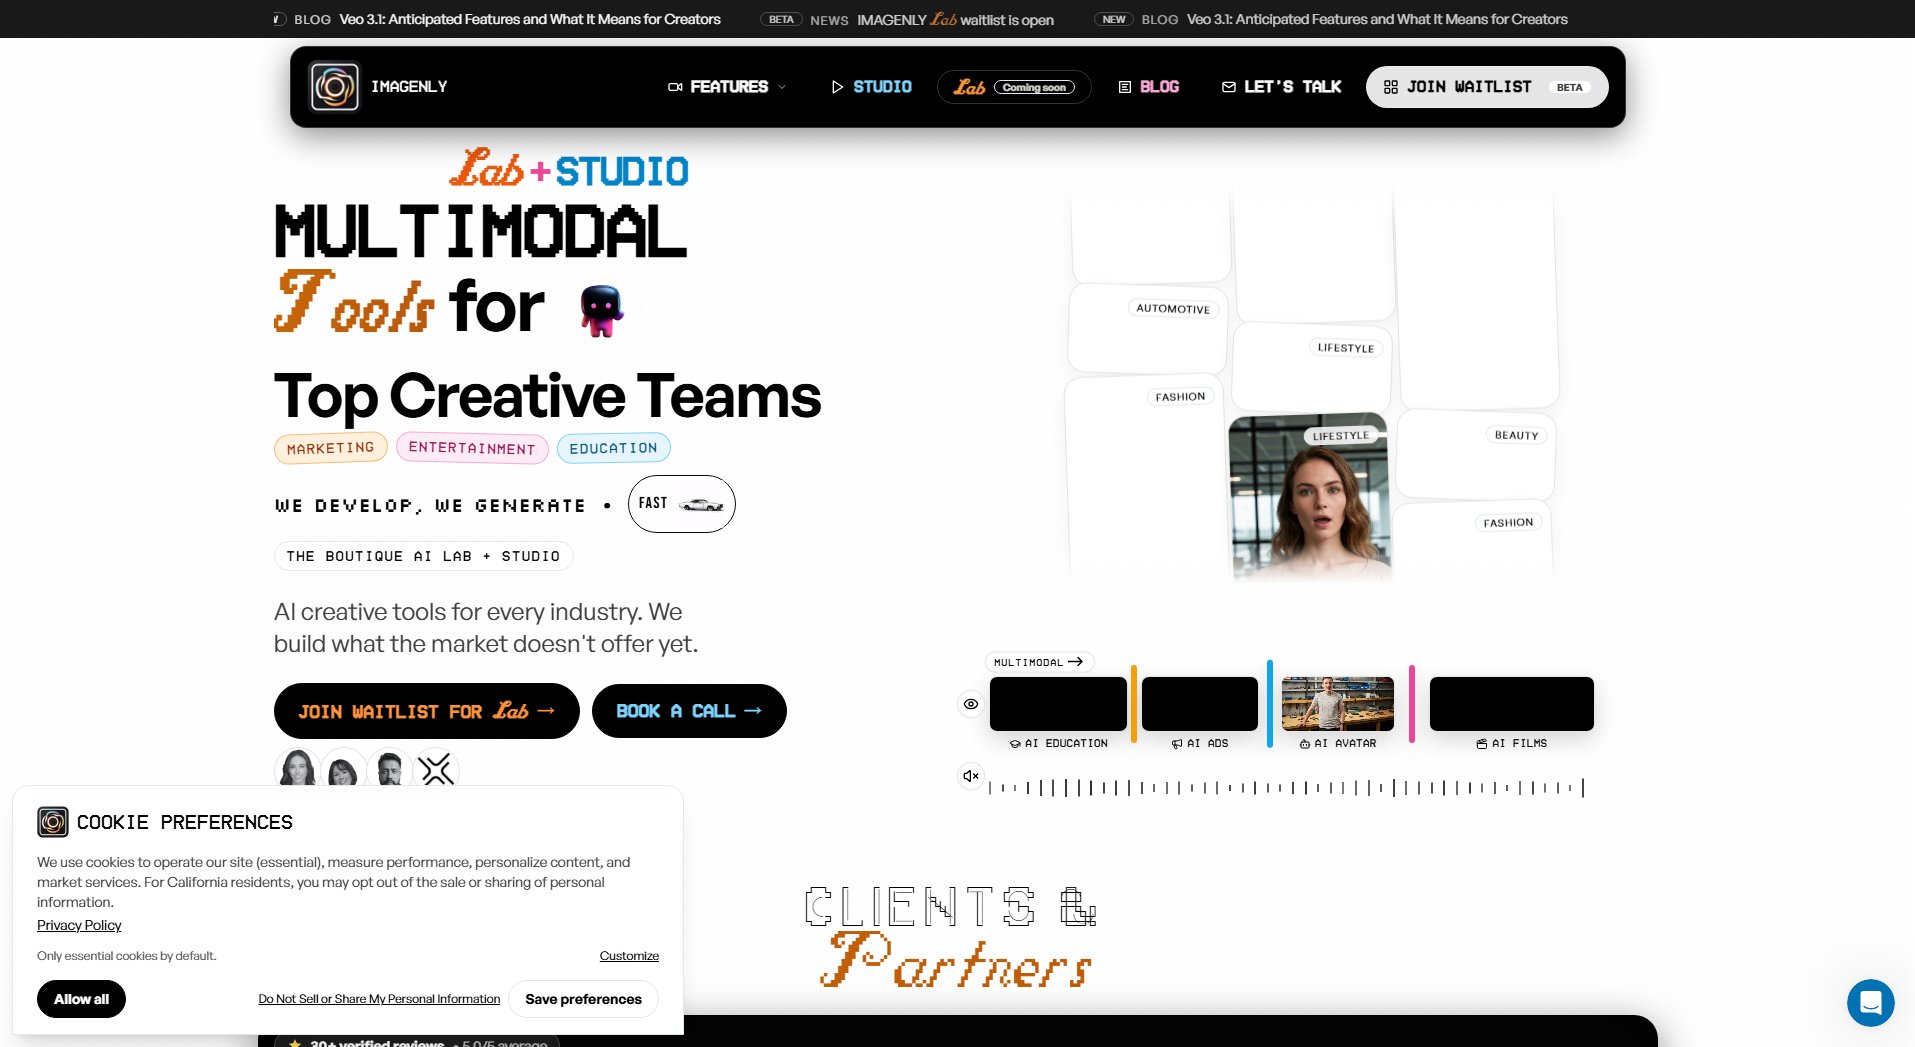Mute timeline audio with the speaker icon

(969, 775)
